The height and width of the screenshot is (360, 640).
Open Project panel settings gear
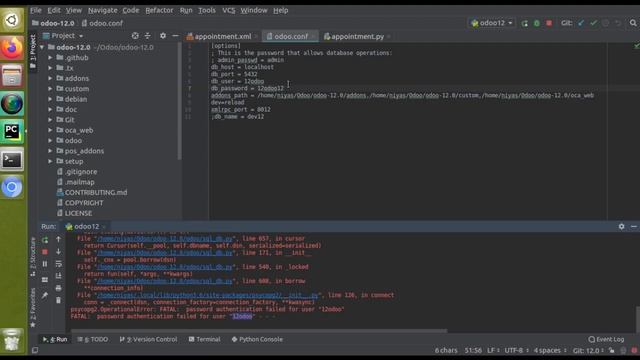click(163, 36)
